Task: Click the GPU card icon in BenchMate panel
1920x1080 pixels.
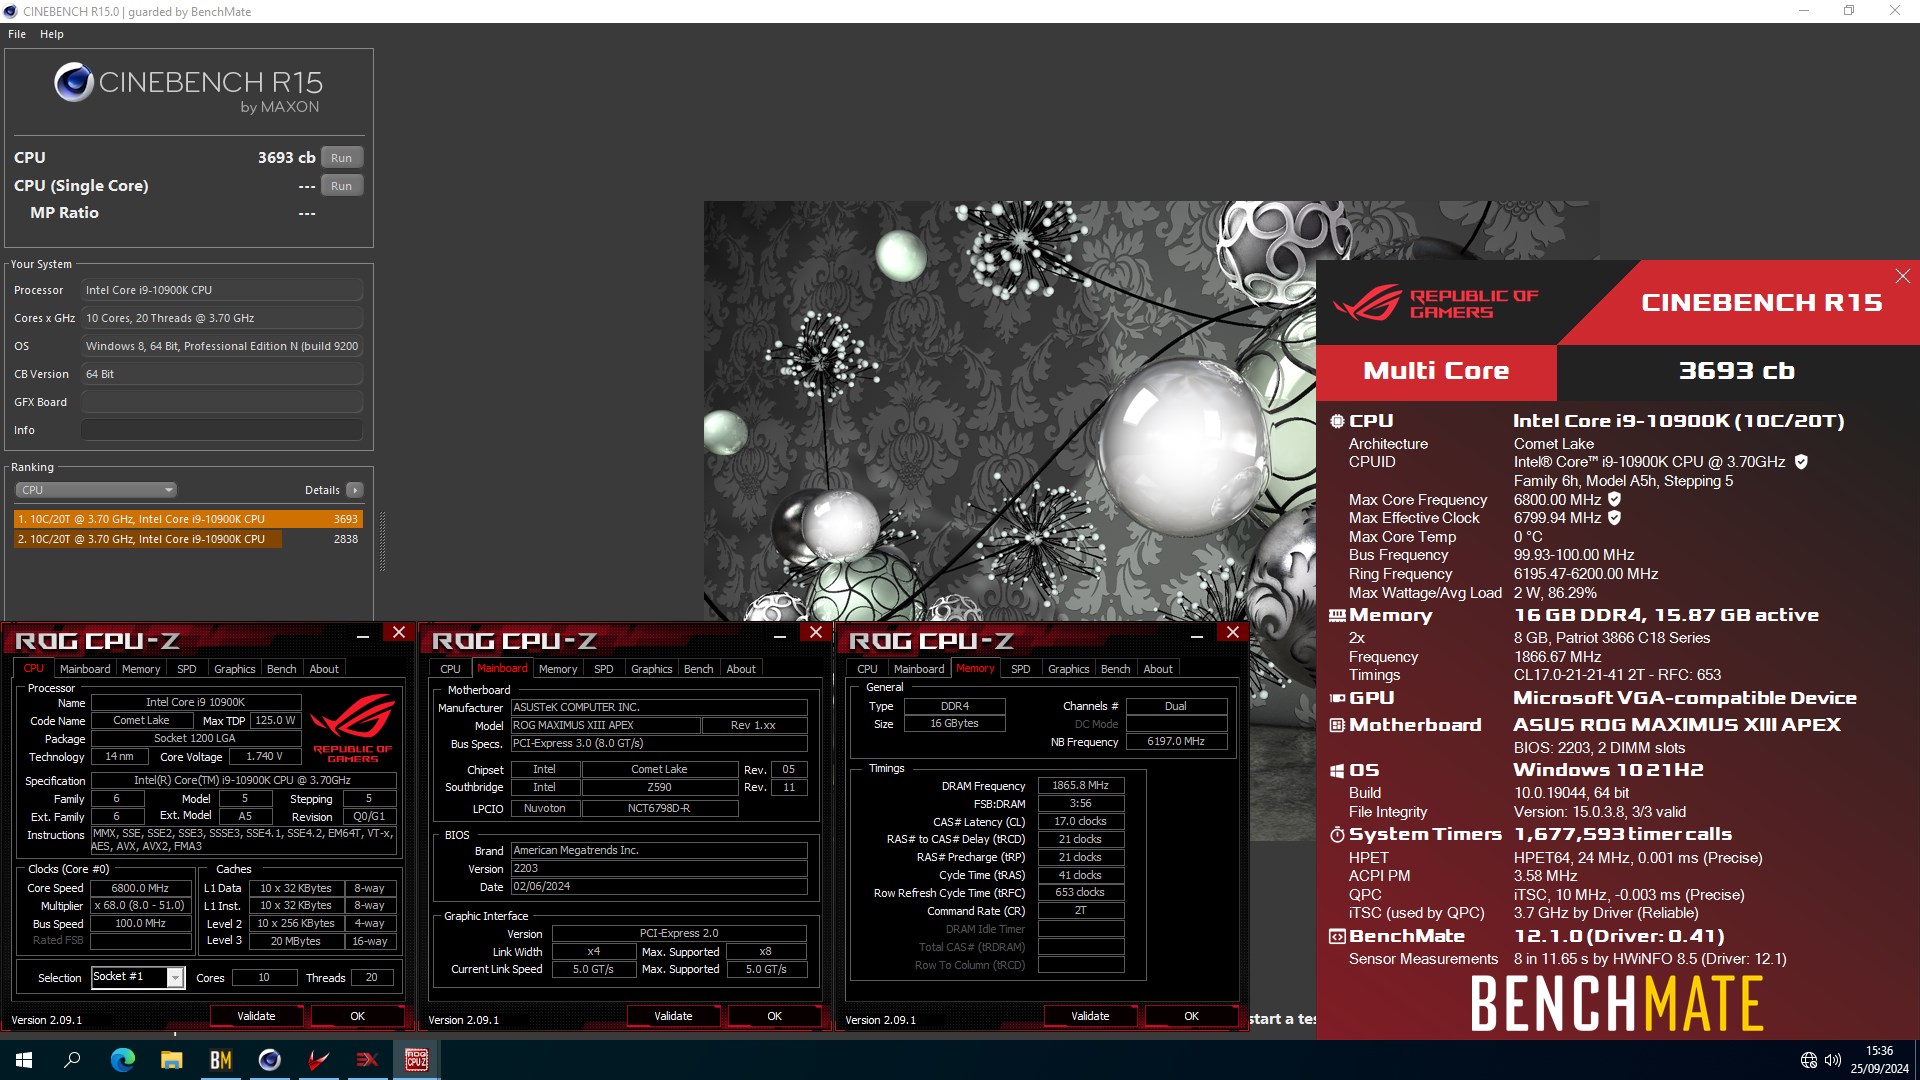Action: [1337, 698]
